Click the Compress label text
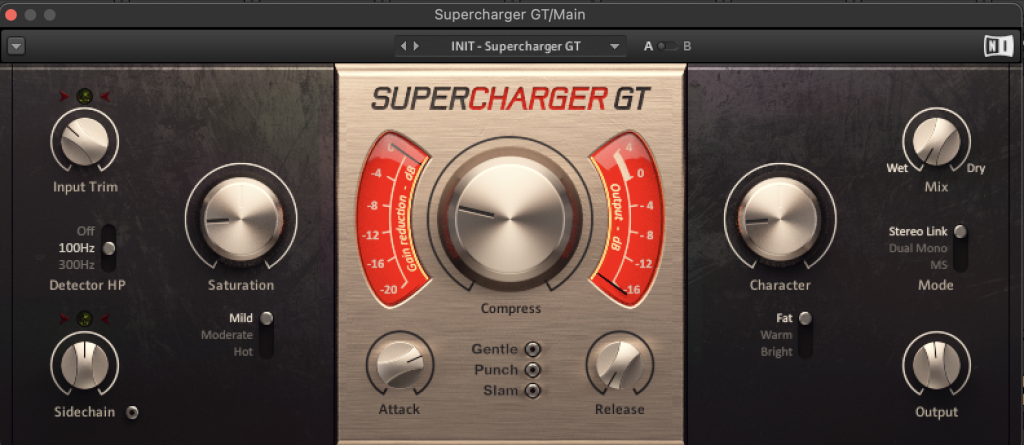Screen dimensions: 1024x445 coord(511,308)
